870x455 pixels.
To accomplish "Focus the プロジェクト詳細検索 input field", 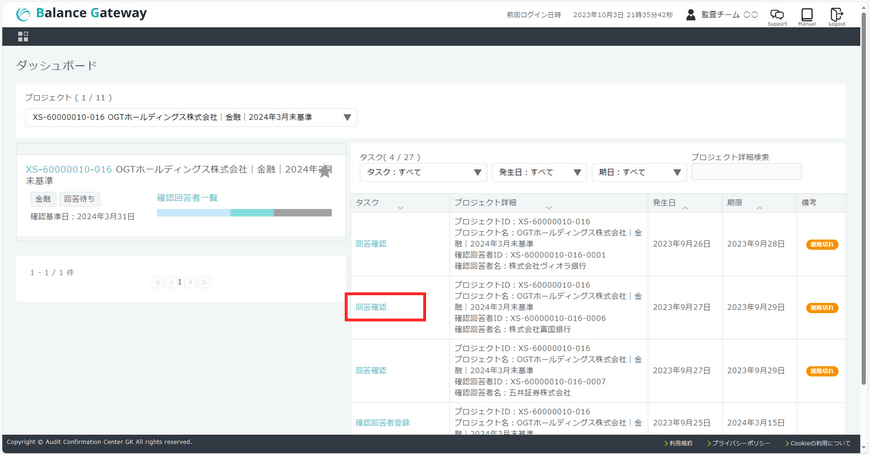I will coord(746,172).
